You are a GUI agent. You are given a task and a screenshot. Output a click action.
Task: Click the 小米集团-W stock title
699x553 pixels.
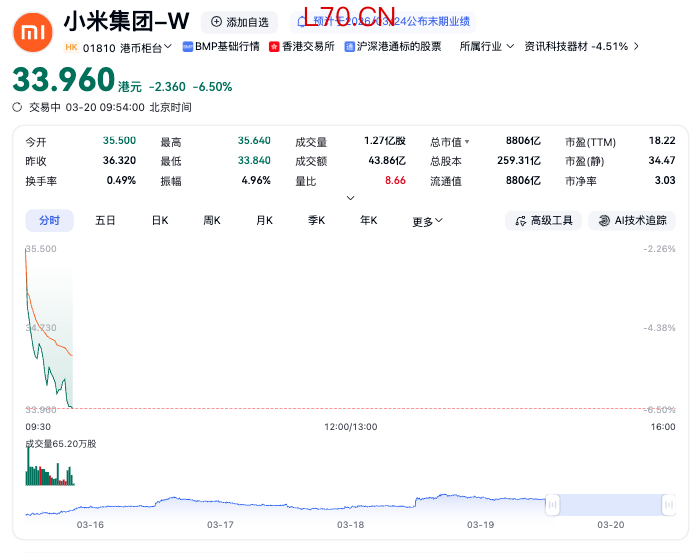127,21
